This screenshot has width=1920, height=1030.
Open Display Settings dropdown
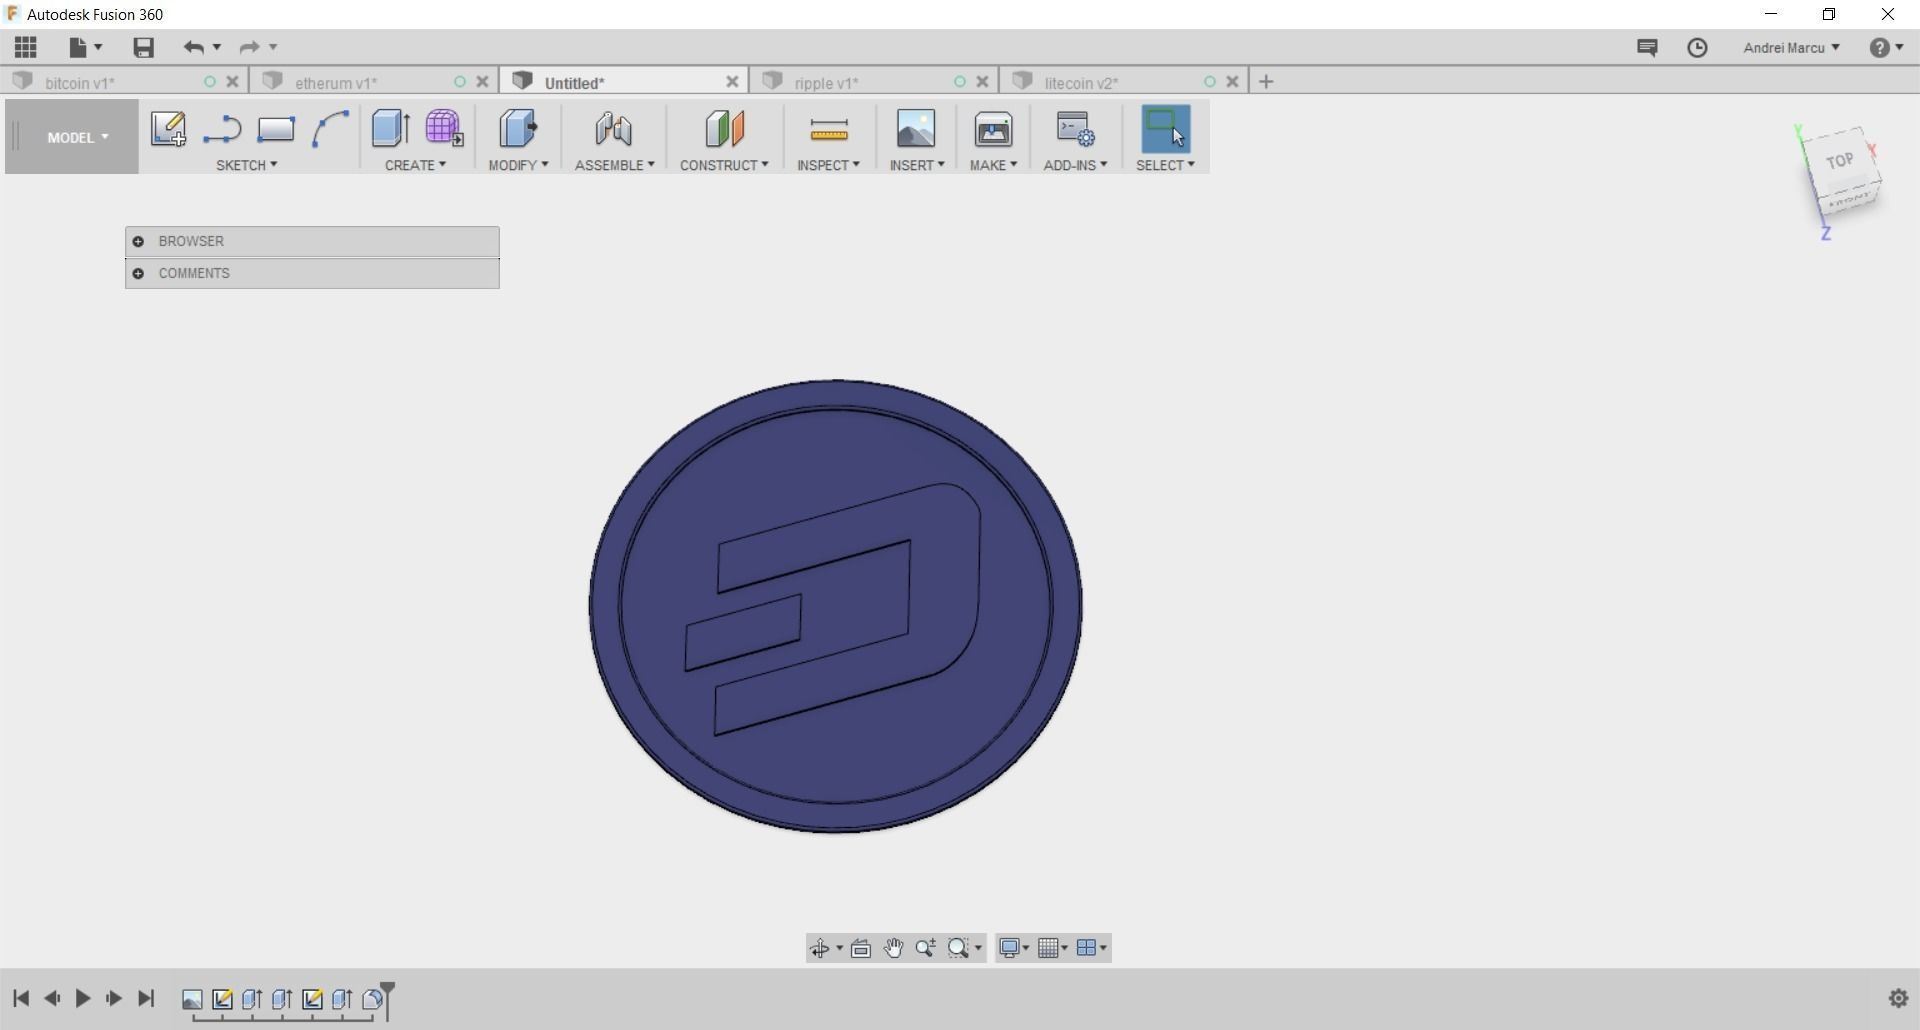click(x=1014, y=948)
